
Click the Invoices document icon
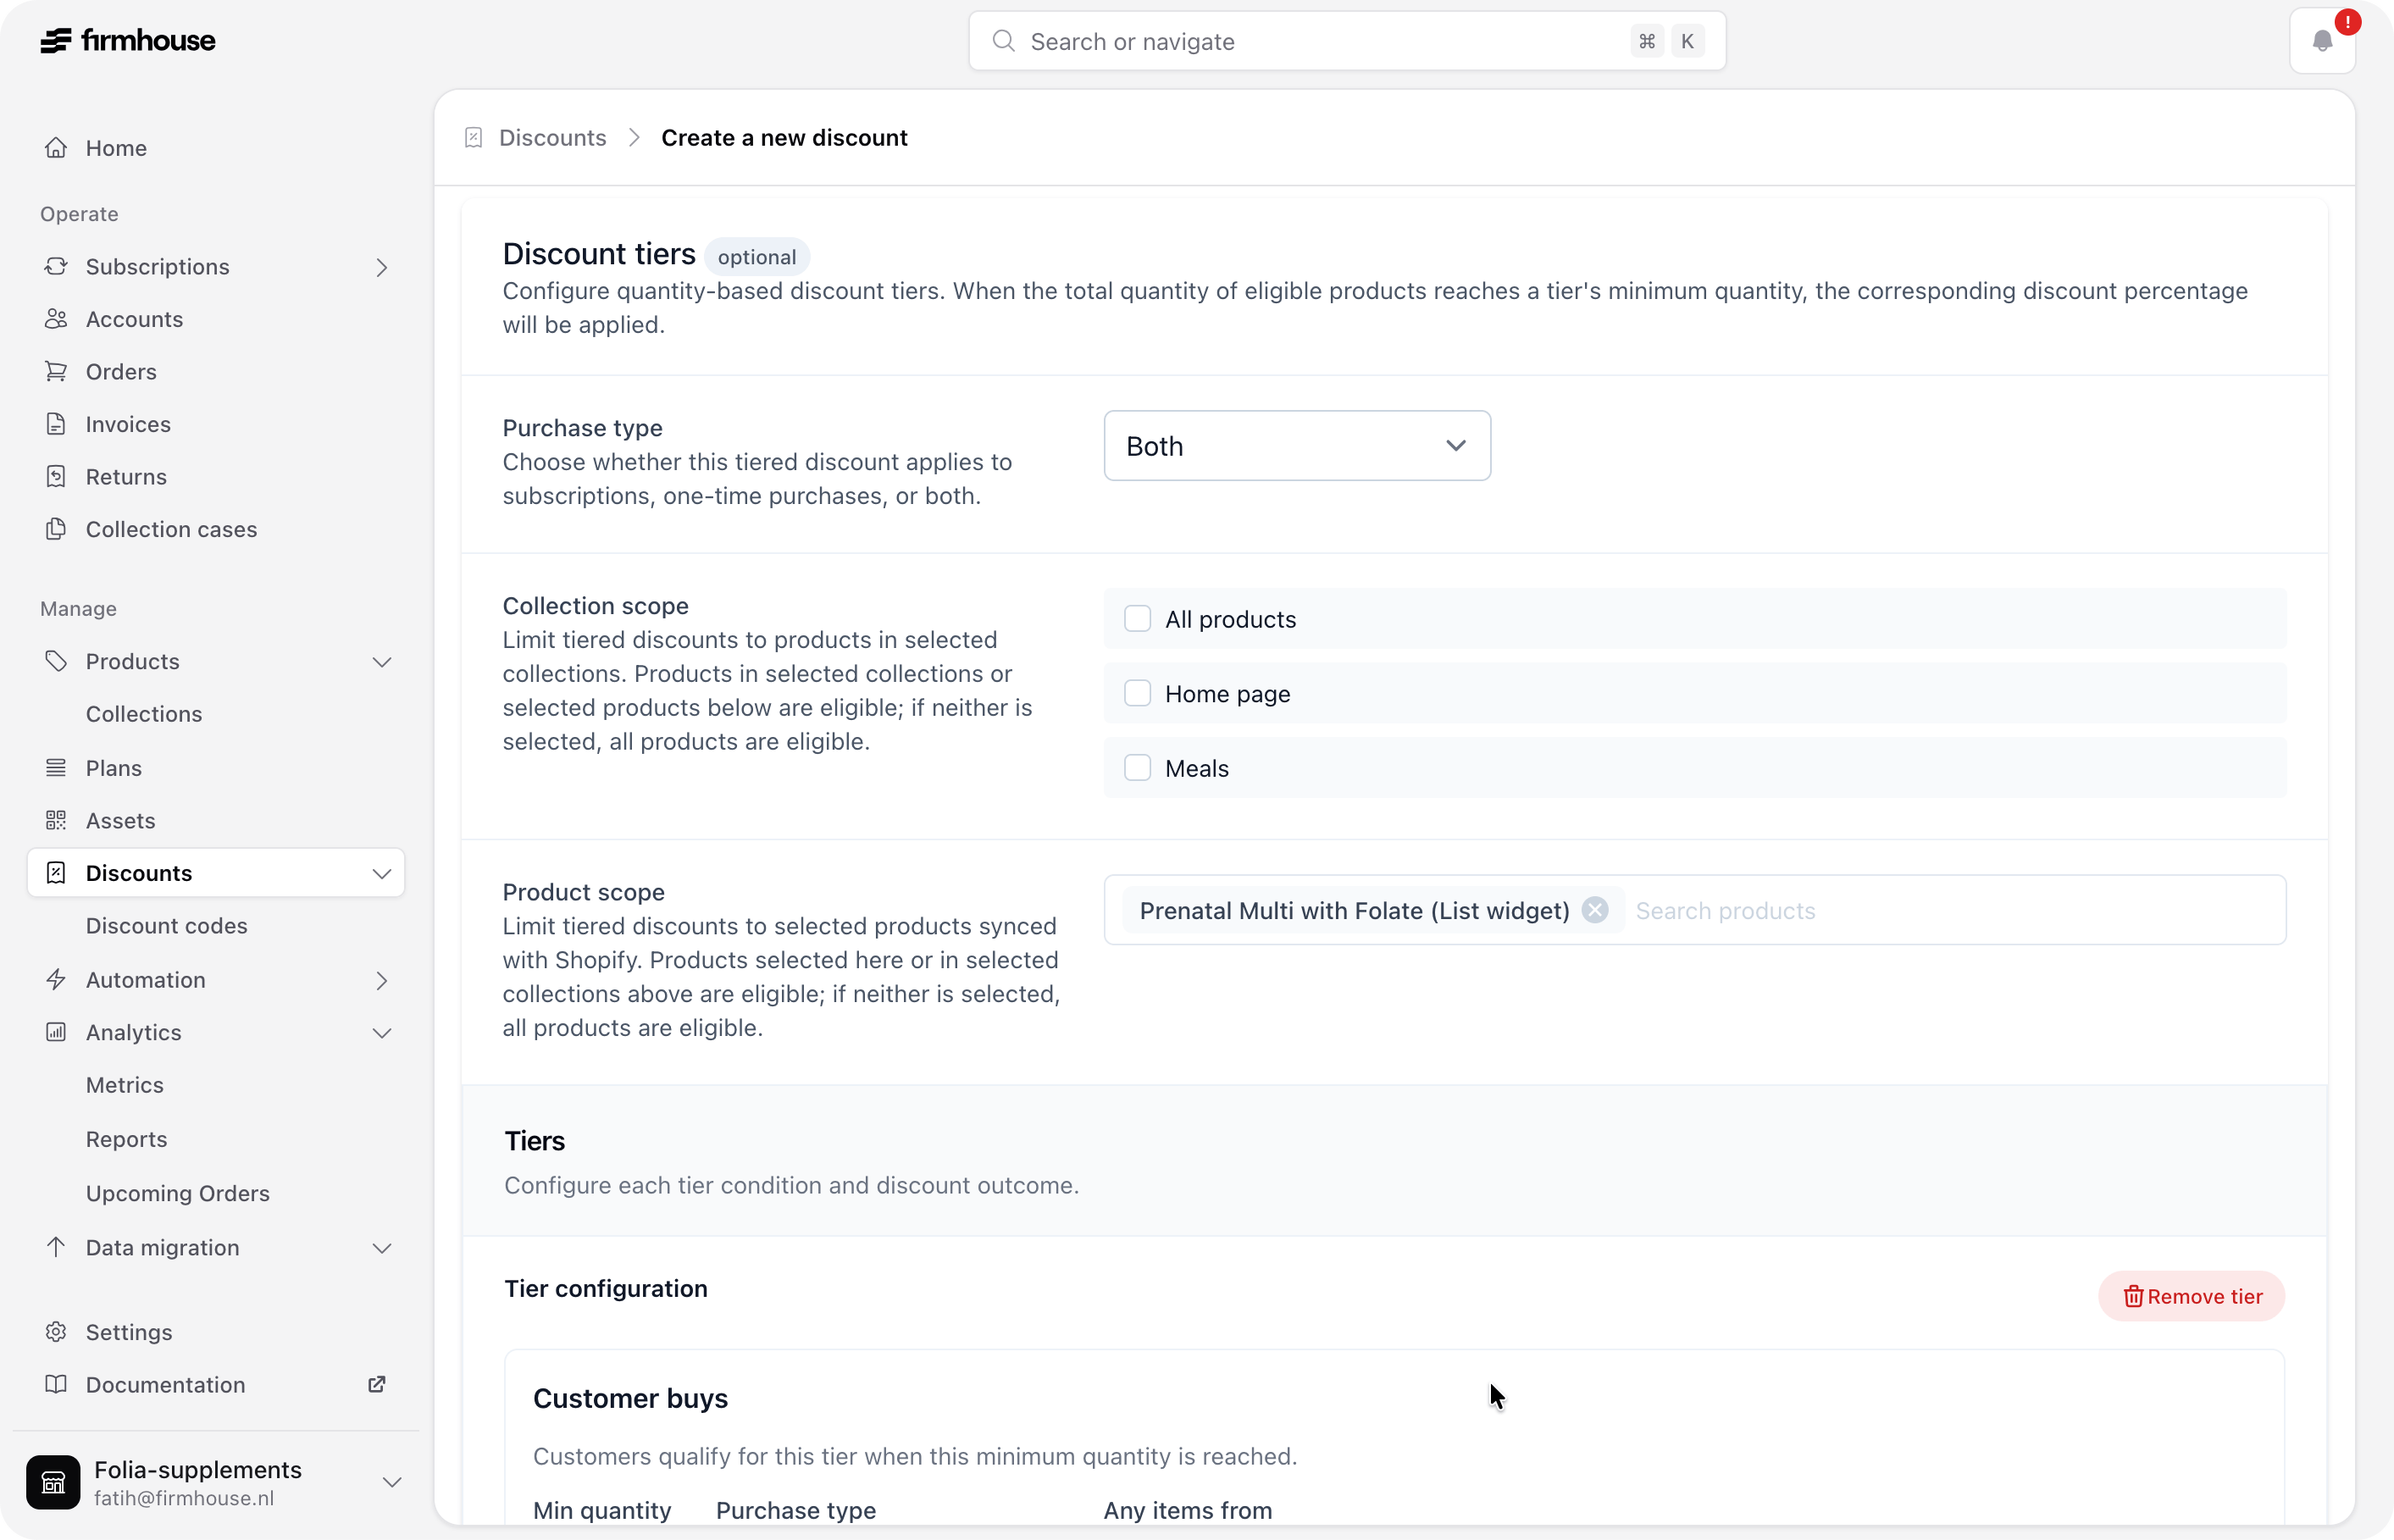tap(56, 424)
